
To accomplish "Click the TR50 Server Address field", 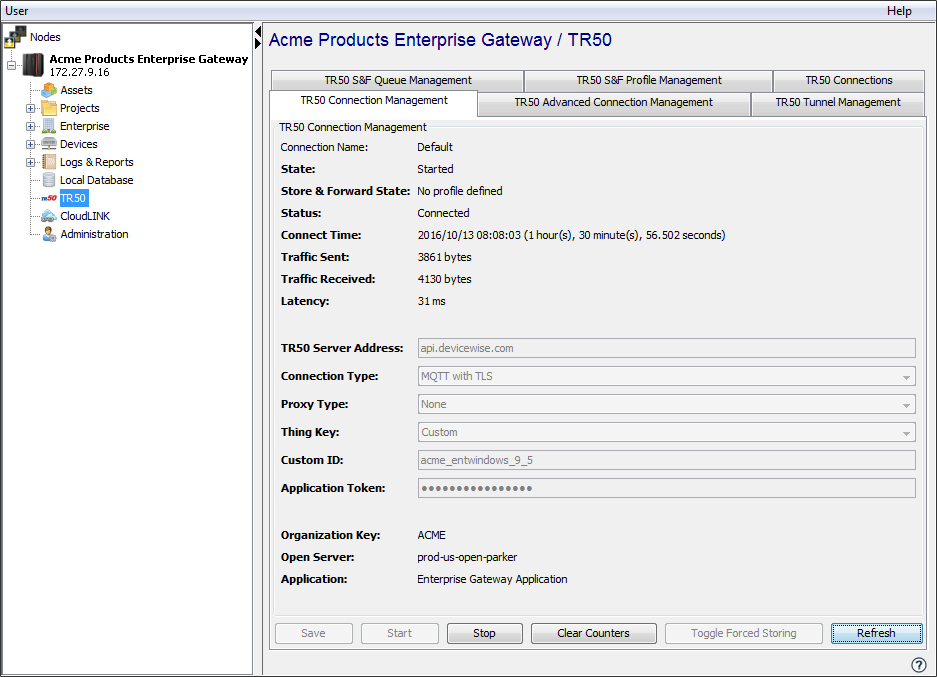I will point(666,348).
